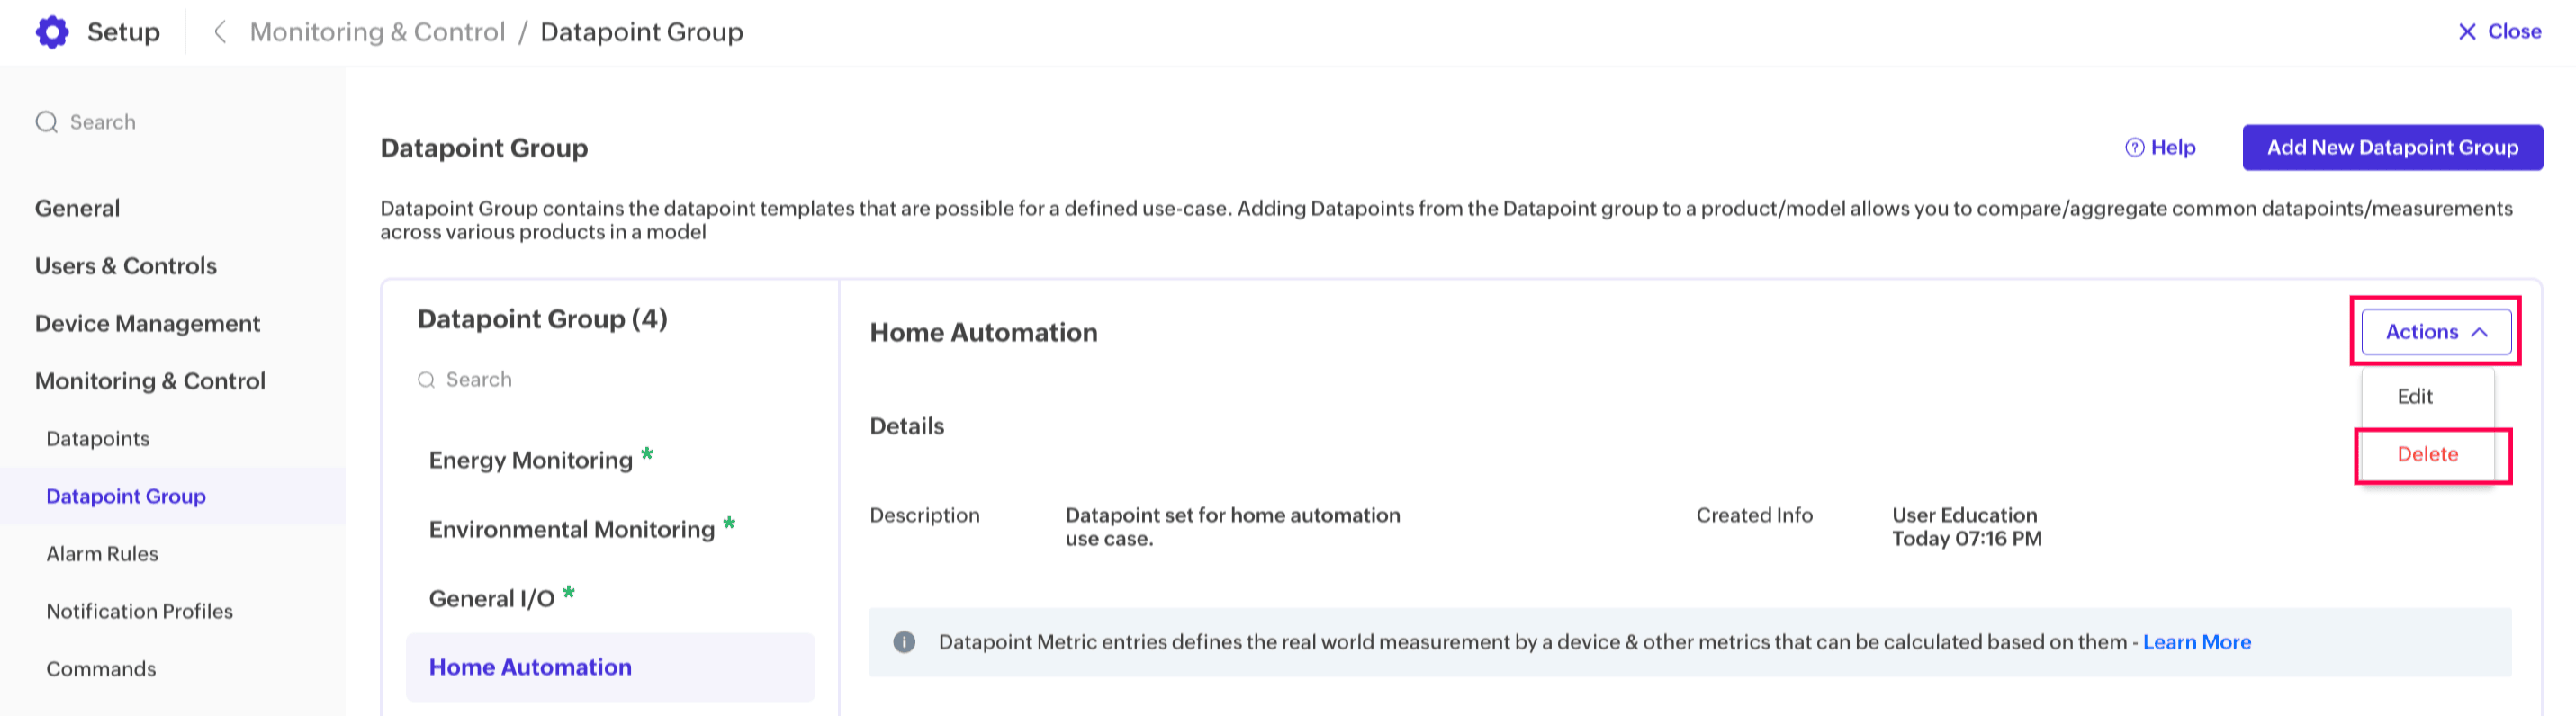Viewport: 2576px width, 716px height.
Task: Click the Setup gear icon
Action: point(52,32)
